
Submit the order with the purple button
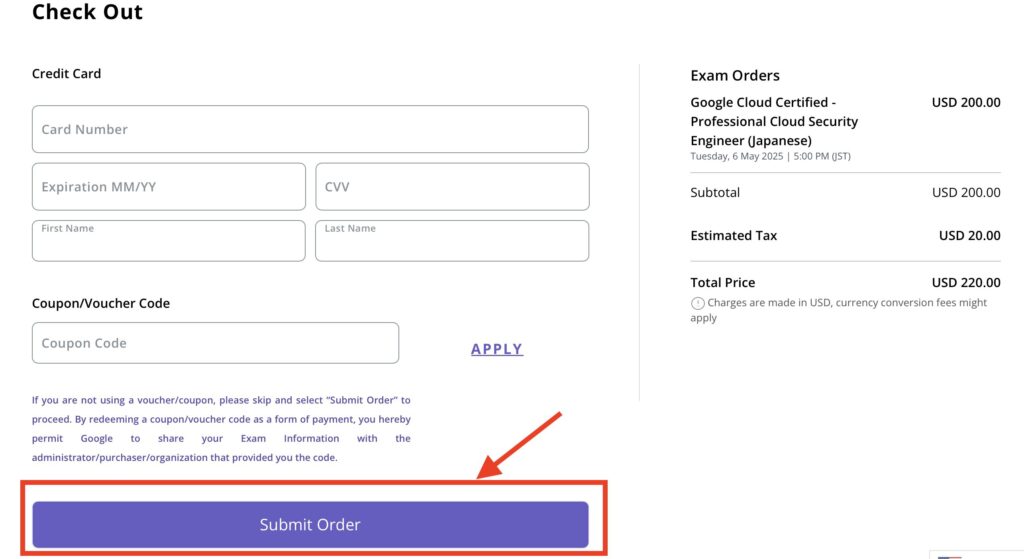(310, 524)
